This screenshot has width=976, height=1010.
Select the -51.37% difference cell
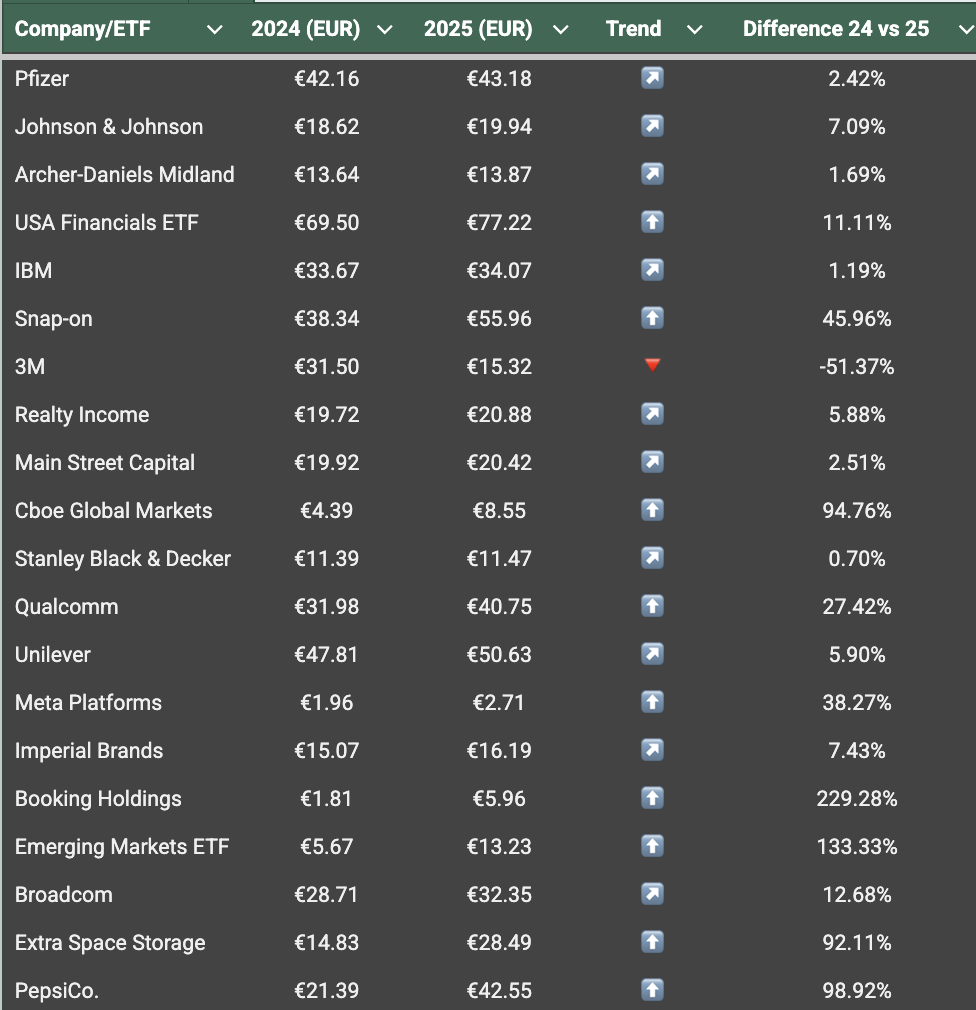857,367
